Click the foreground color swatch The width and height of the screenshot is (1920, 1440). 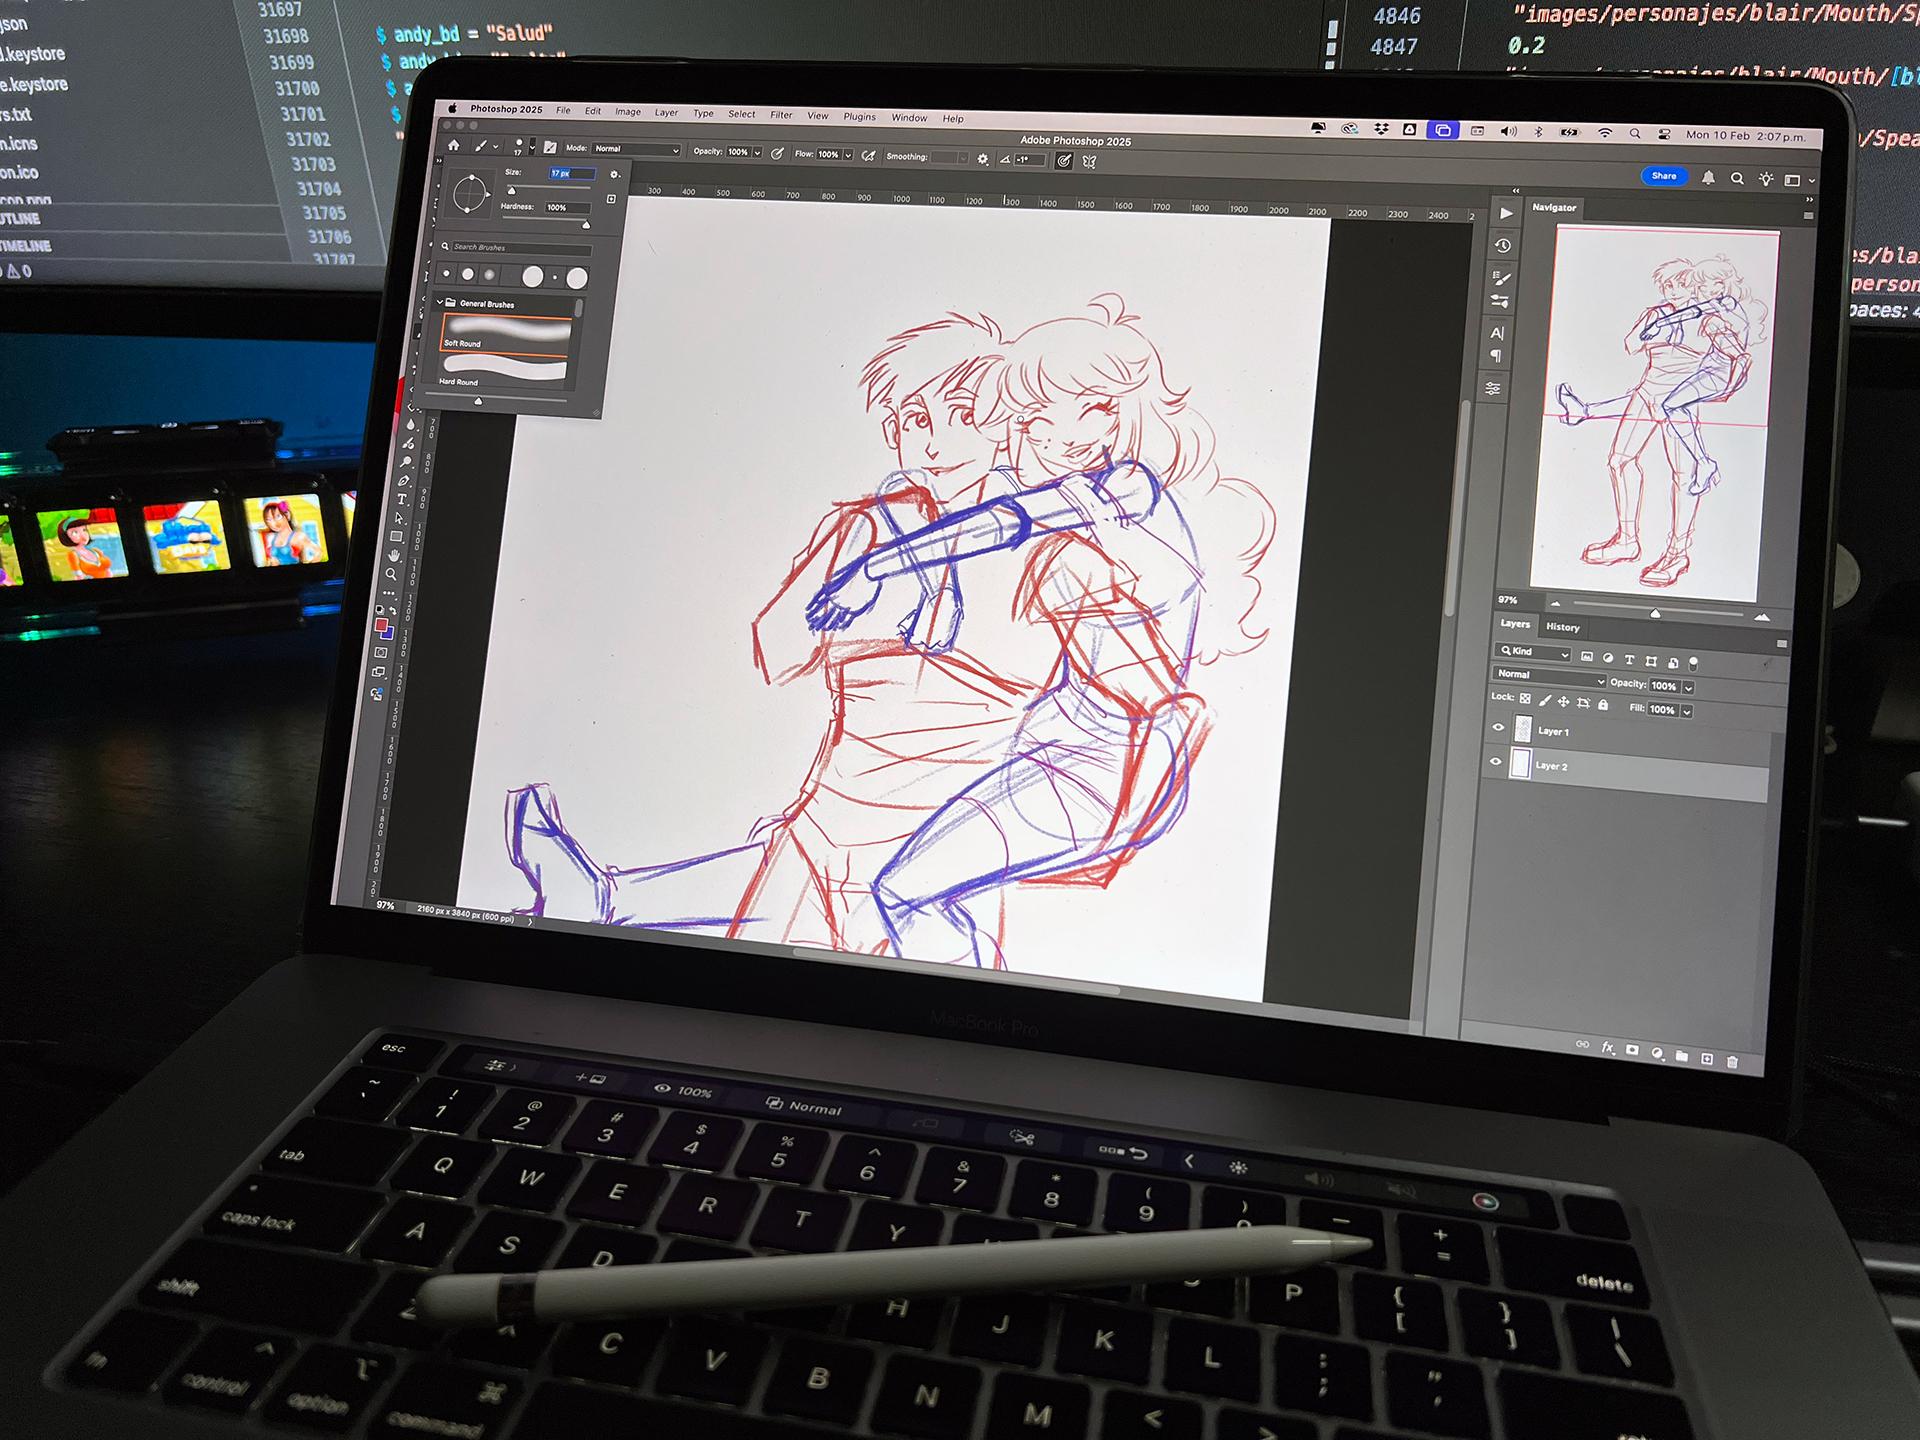click(x=381, y=626)
